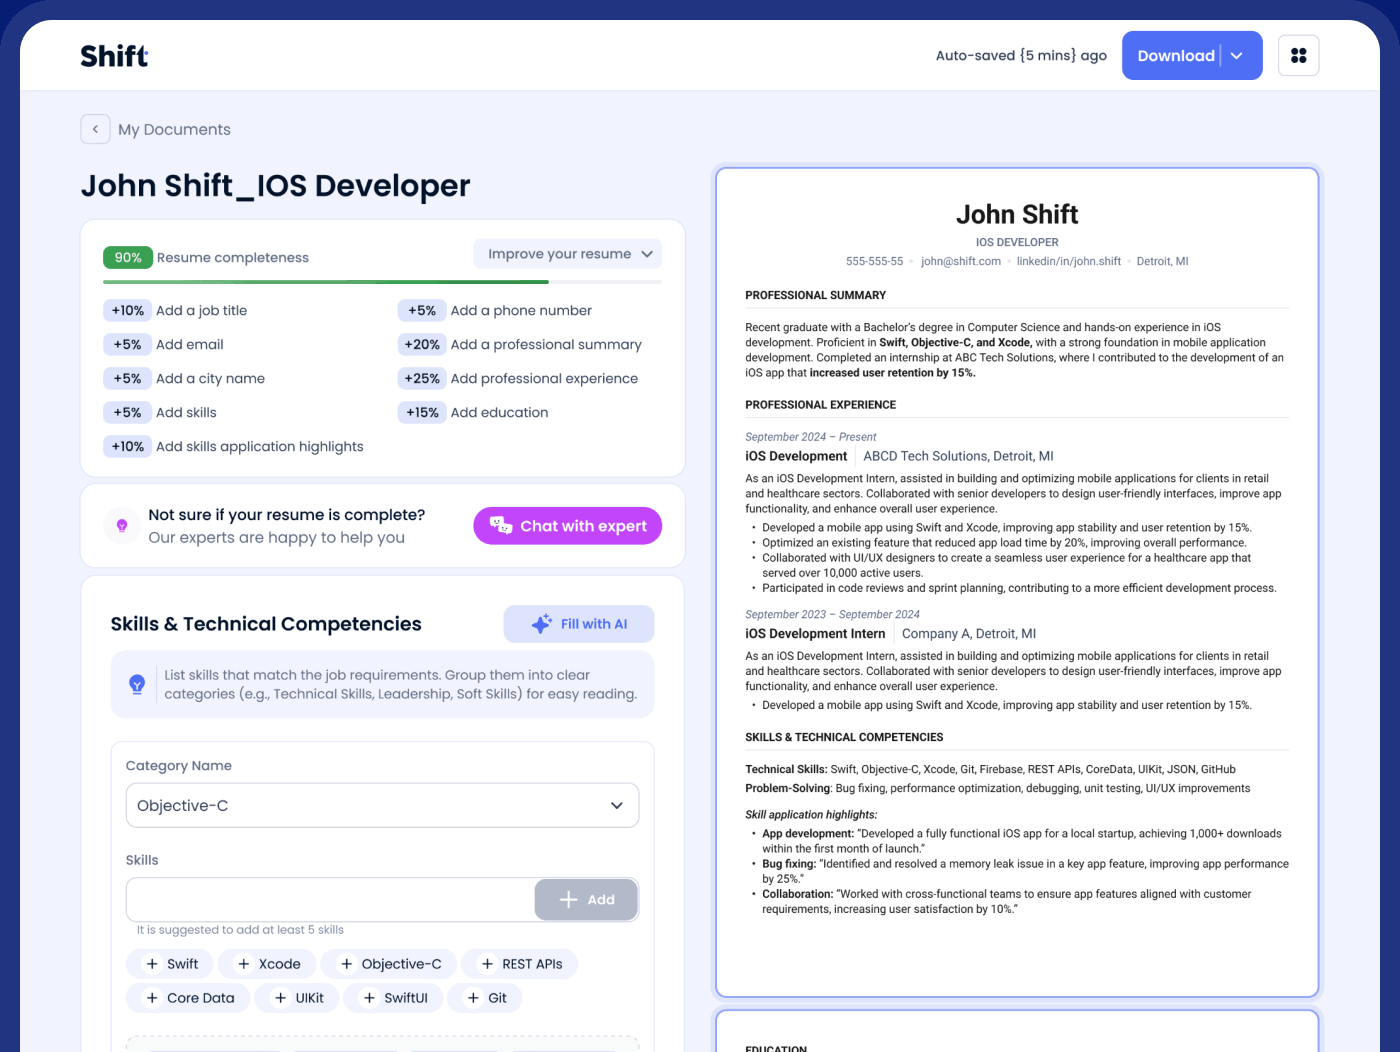Click the 90% completeness badge

click(x=128, y=257)
